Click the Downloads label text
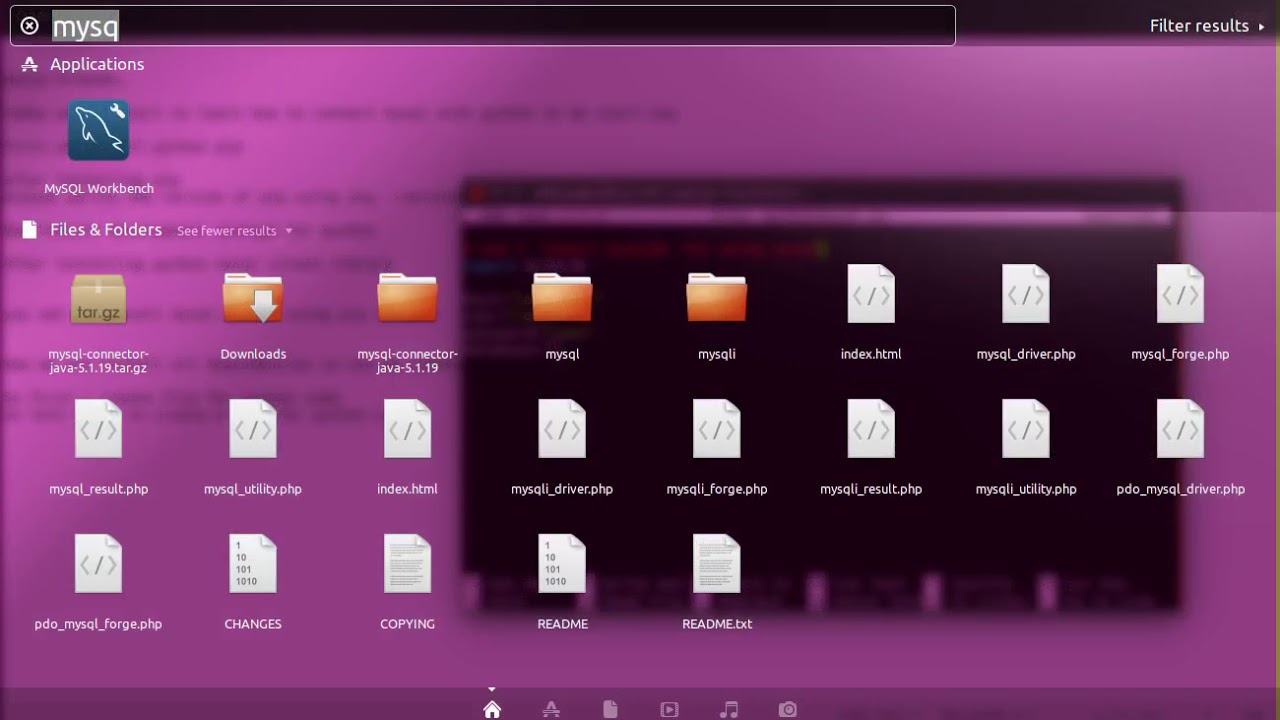This screenshot has width=1280, height=720. 253,354
